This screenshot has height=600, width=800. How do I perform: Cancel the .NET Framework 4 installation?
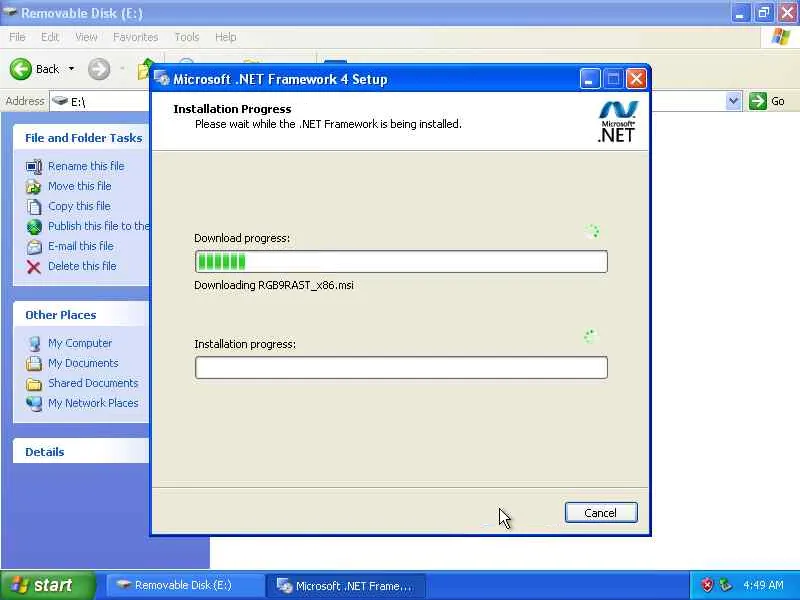pos(601,512)
